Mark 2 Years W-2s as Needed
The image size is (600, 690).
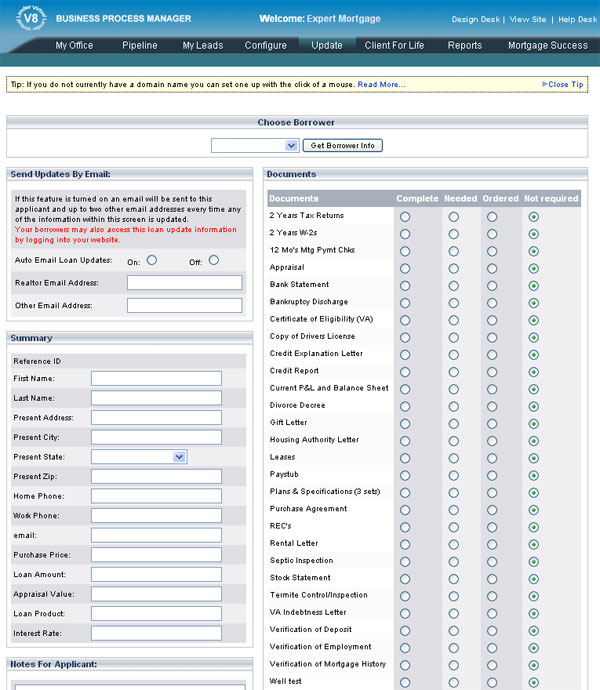click(x=453, y=234)
